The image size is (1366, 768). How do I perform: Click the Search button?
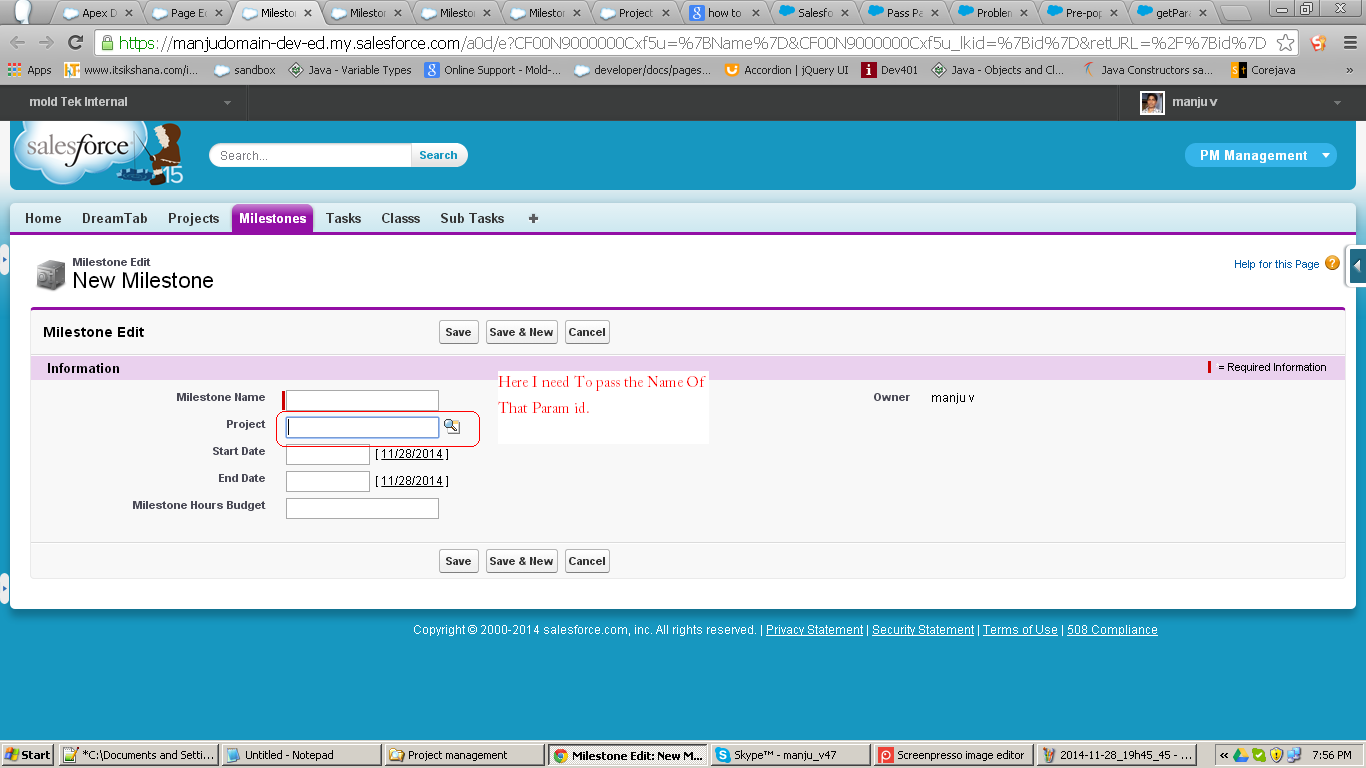[439, 155]
